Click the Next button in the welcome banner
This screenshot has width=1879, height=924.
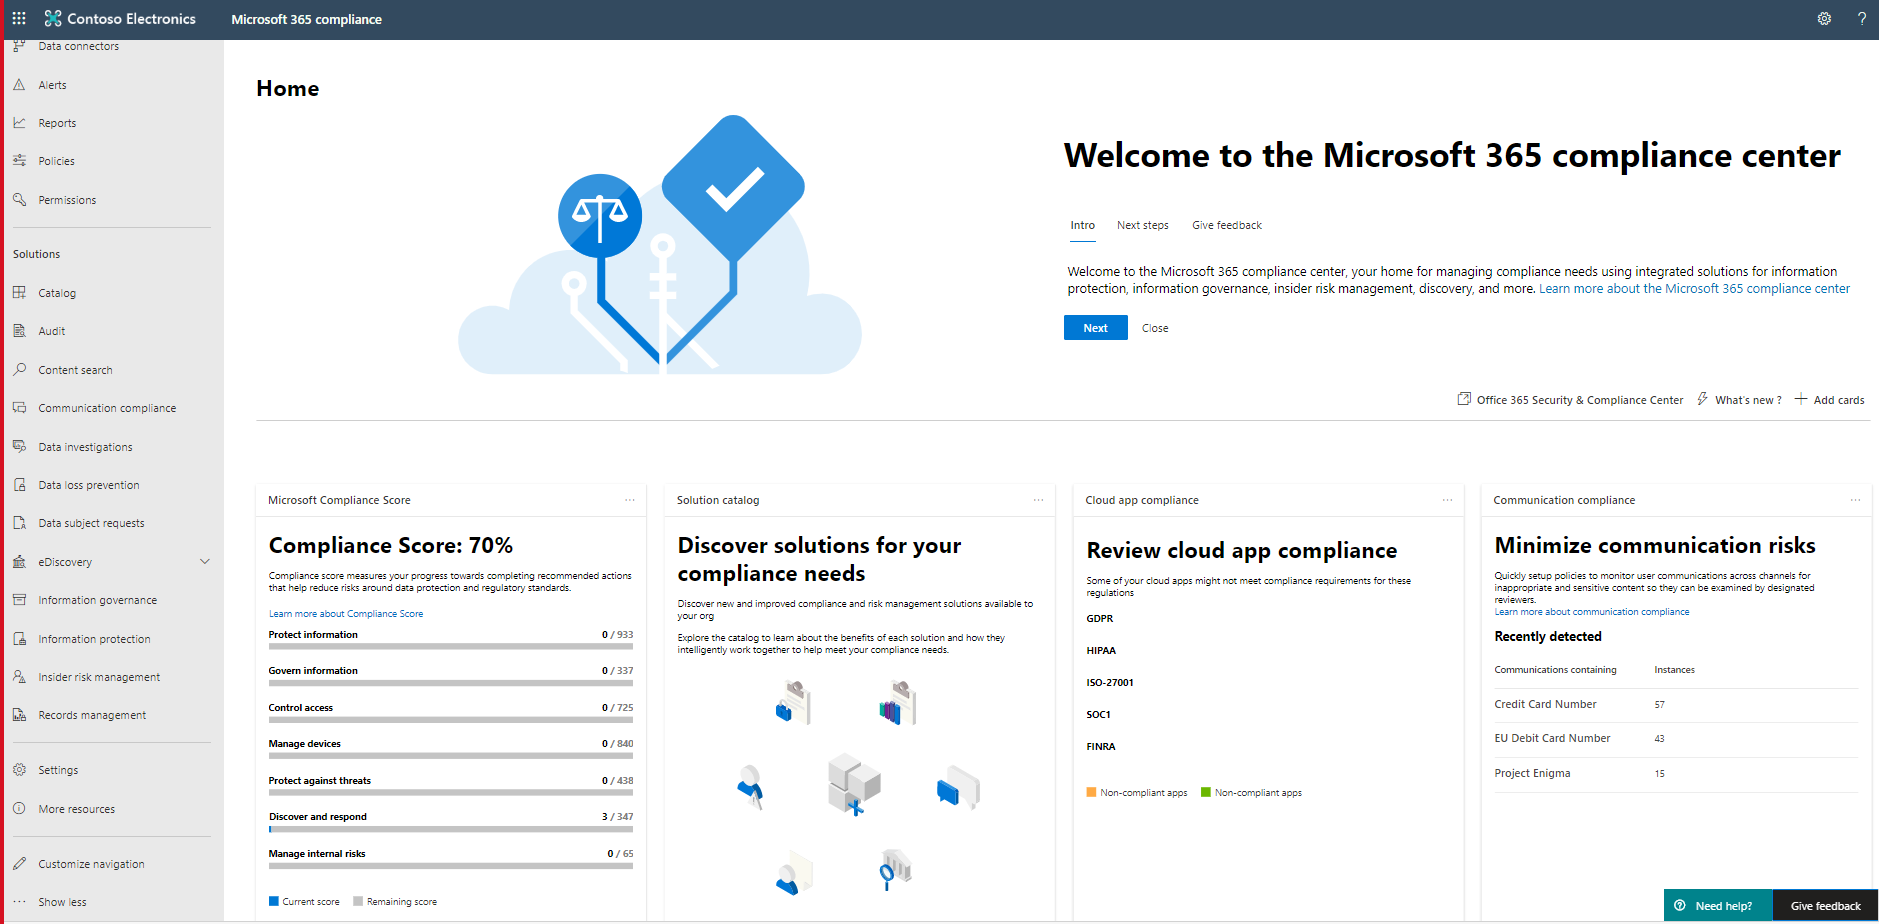pyautogui.click(x=1095, y=327)
